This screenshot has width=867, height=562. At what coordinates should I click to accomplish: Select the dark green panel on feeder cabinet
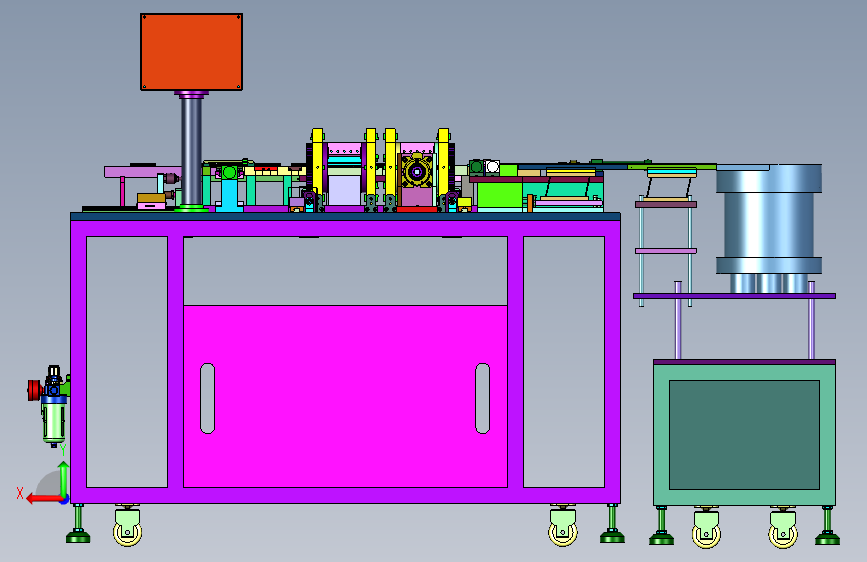744,435
